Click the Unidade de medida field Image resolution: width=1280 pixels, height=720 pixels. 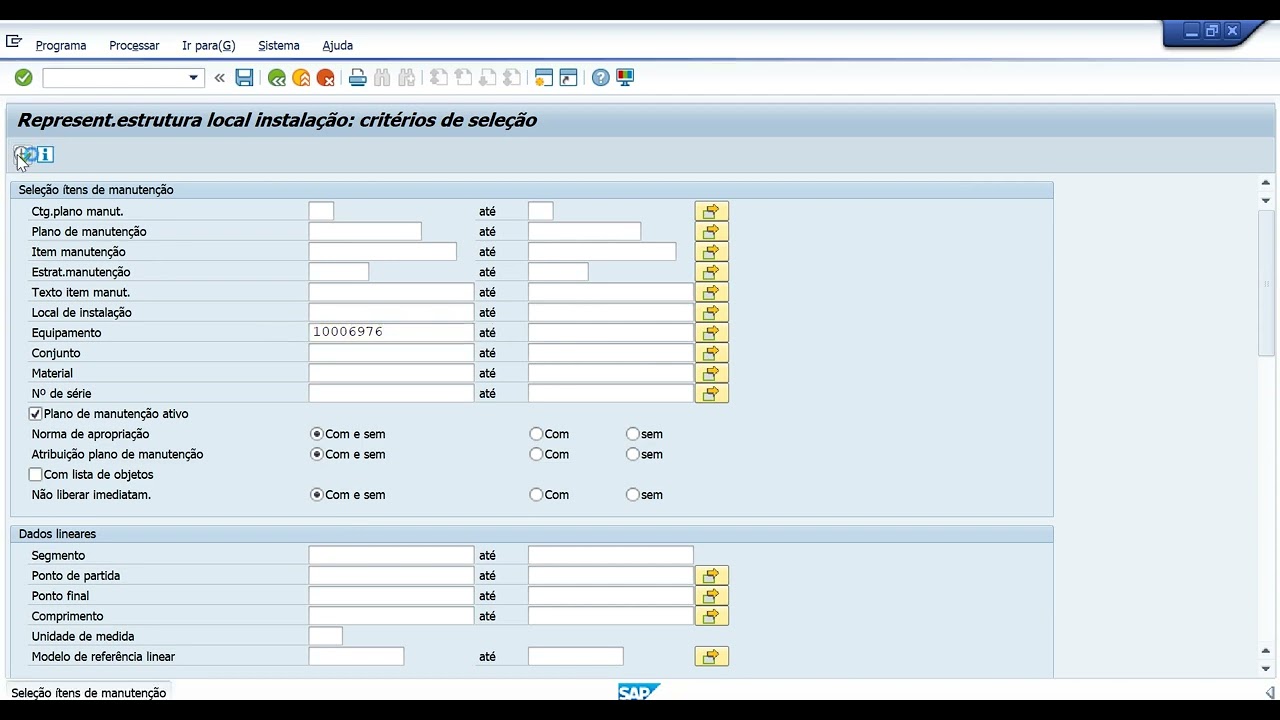[x=326, y=636]
